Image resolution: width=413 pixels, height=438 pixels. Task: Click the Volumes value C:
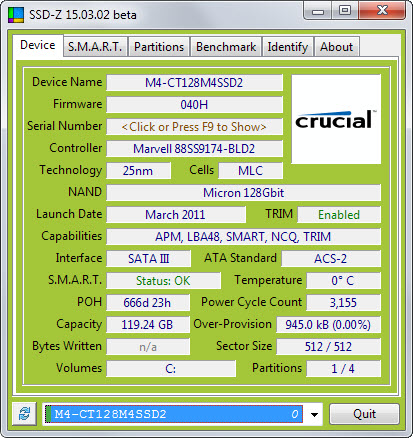click(x=171, y=369)
